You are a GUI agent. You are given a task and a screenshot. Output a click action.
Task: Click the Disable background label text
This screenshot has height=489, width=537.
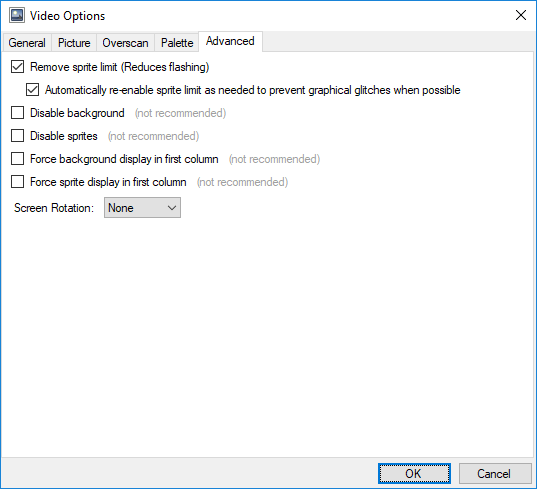pyautogui.click(x=77, y=113)
